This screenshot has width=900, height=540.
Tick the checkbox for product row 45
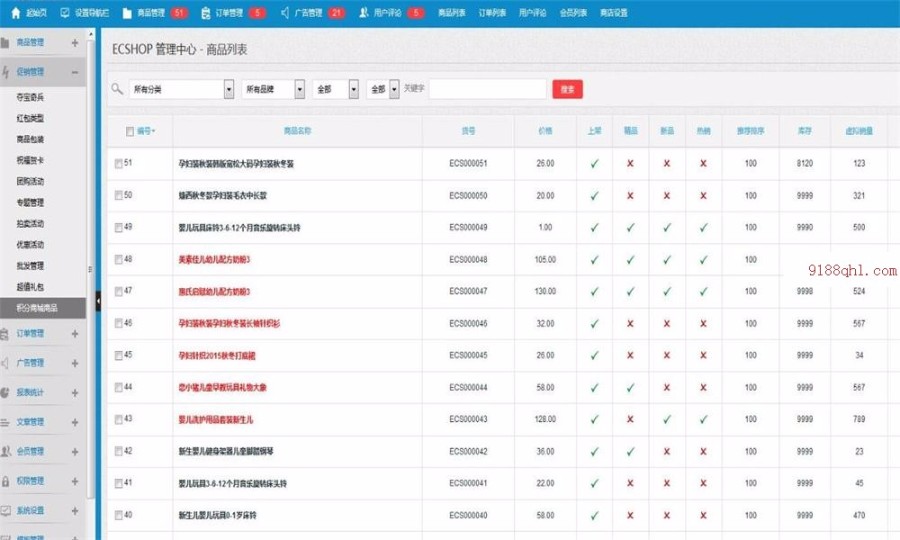click(x=118, y=356)
